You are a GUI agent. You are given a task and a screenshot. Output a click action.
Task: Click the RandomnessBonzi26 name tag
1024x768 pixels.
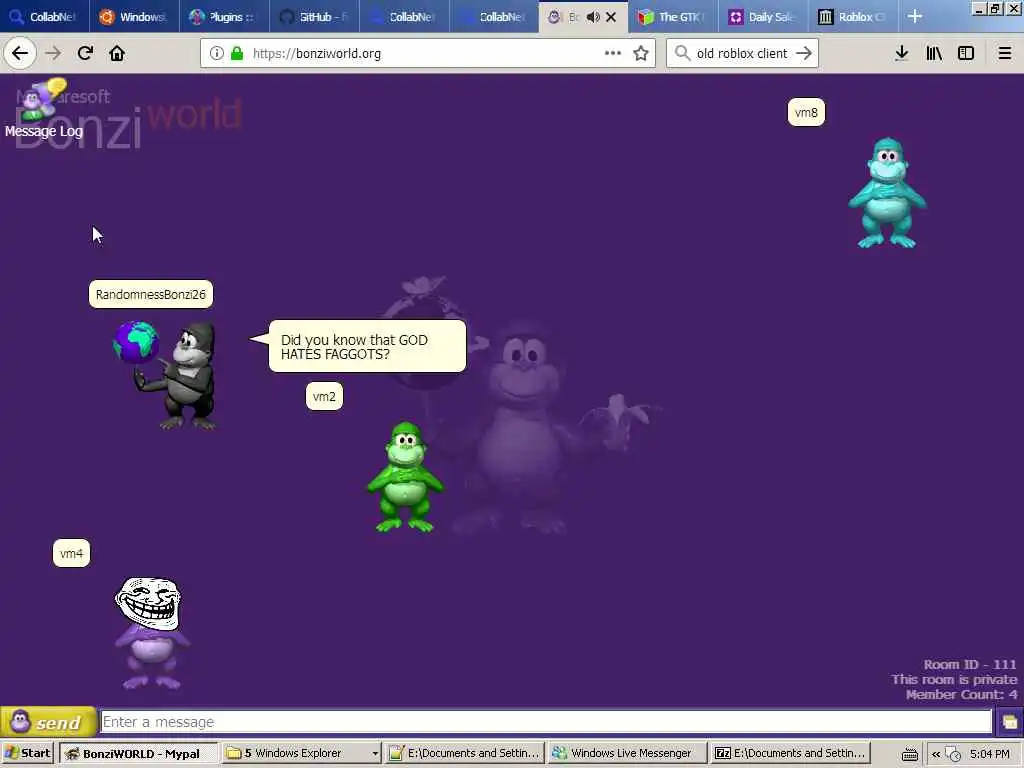coord(151,295)
